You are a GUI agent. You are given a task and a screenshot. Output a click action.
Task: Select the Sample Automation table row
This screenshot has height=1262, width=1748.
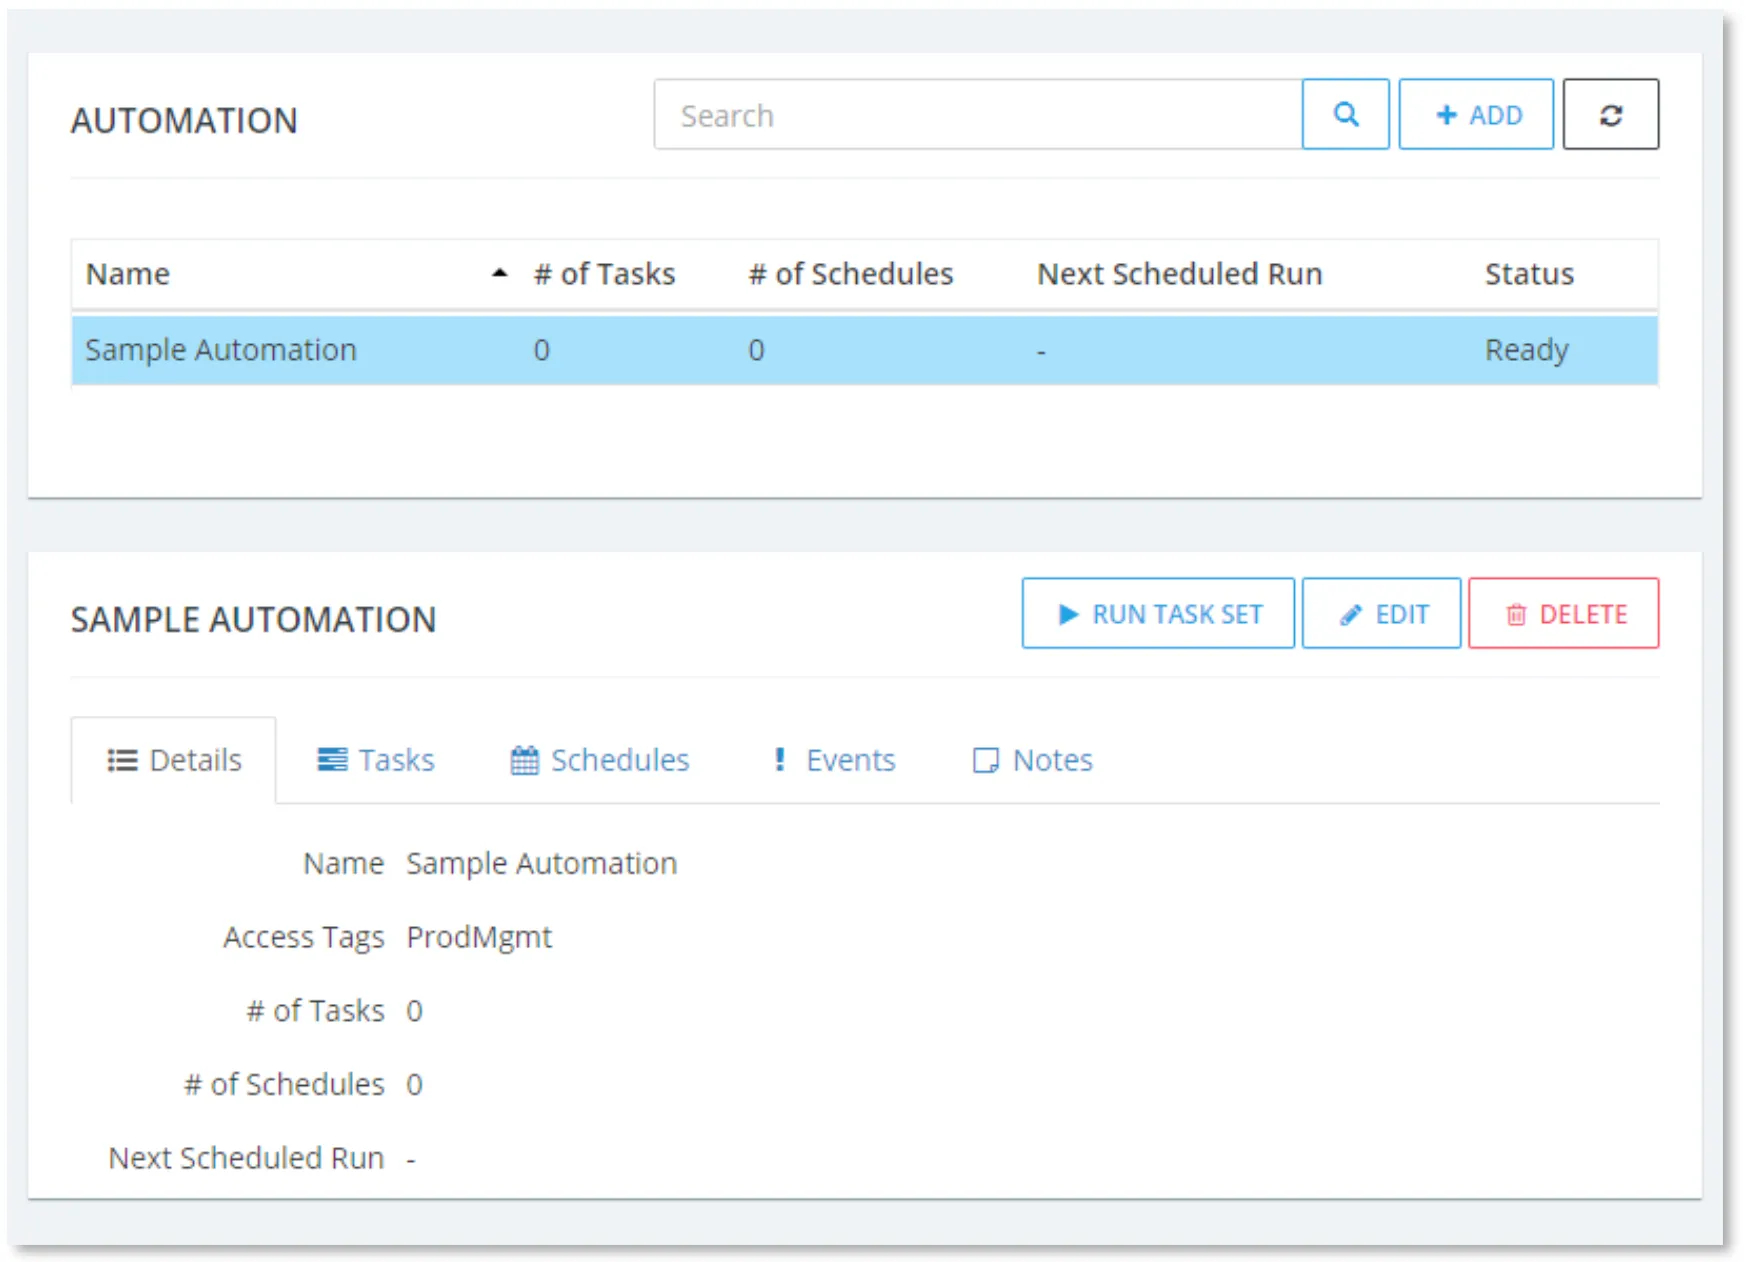point(865,350)
